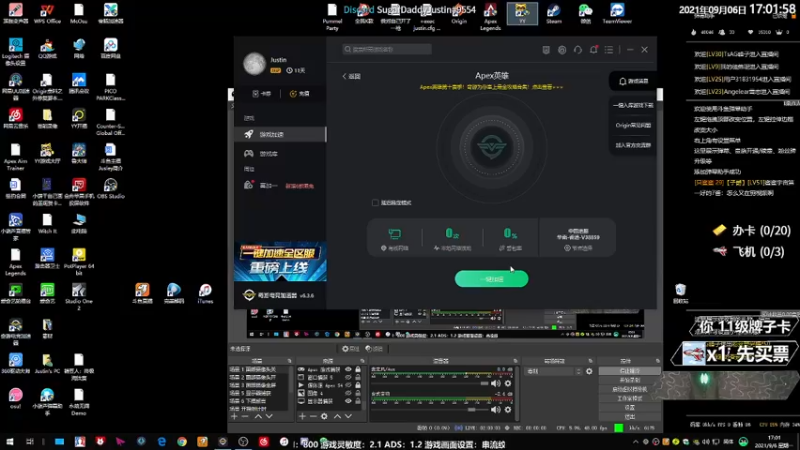Toggle lock on Apex game capture source
The image size is (800, 450).
[358, 369]
